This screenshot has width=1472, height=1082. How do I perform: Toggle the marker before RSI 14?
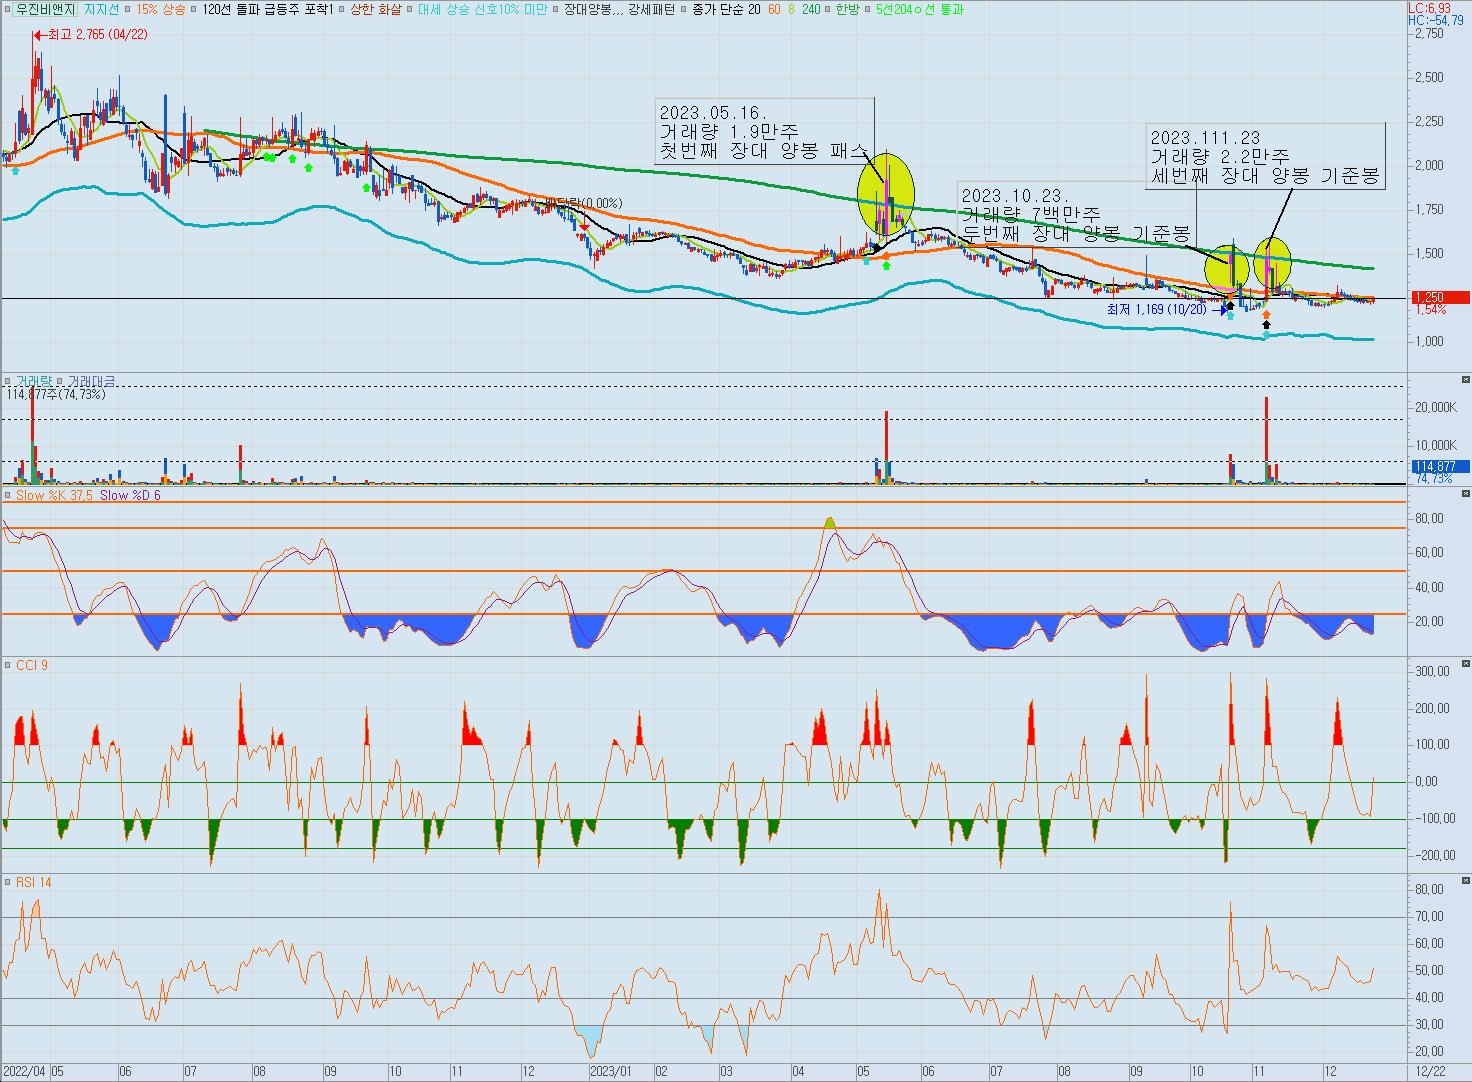pos(8,882)
